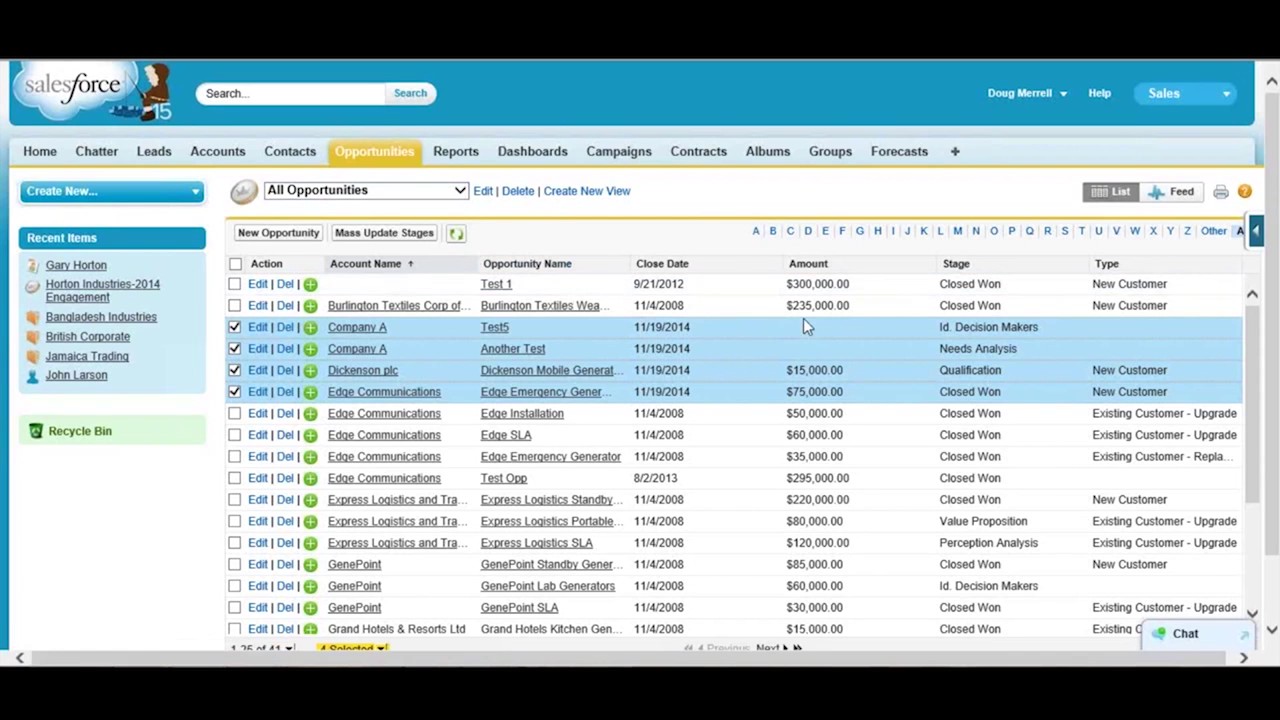Screen dimensions: 1280x720
Task: Click the icon beside Jamaica Trading
Action: click(34, 356)
